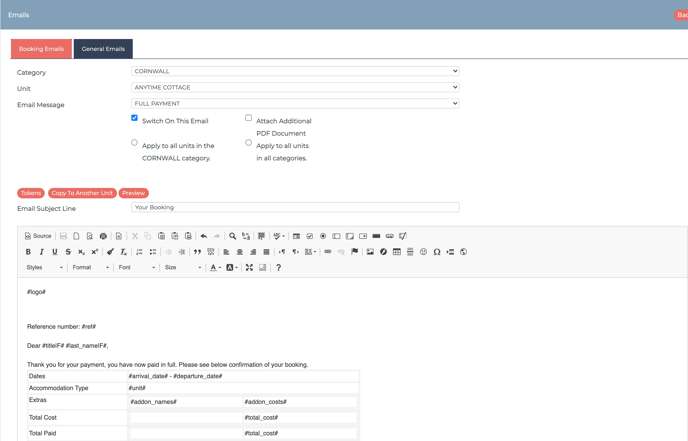Image resolution: width=688 pixels, height=441 pixels.
Task: Select Apply to all units in CORNWALL category
Action: [x=134, y=143]
